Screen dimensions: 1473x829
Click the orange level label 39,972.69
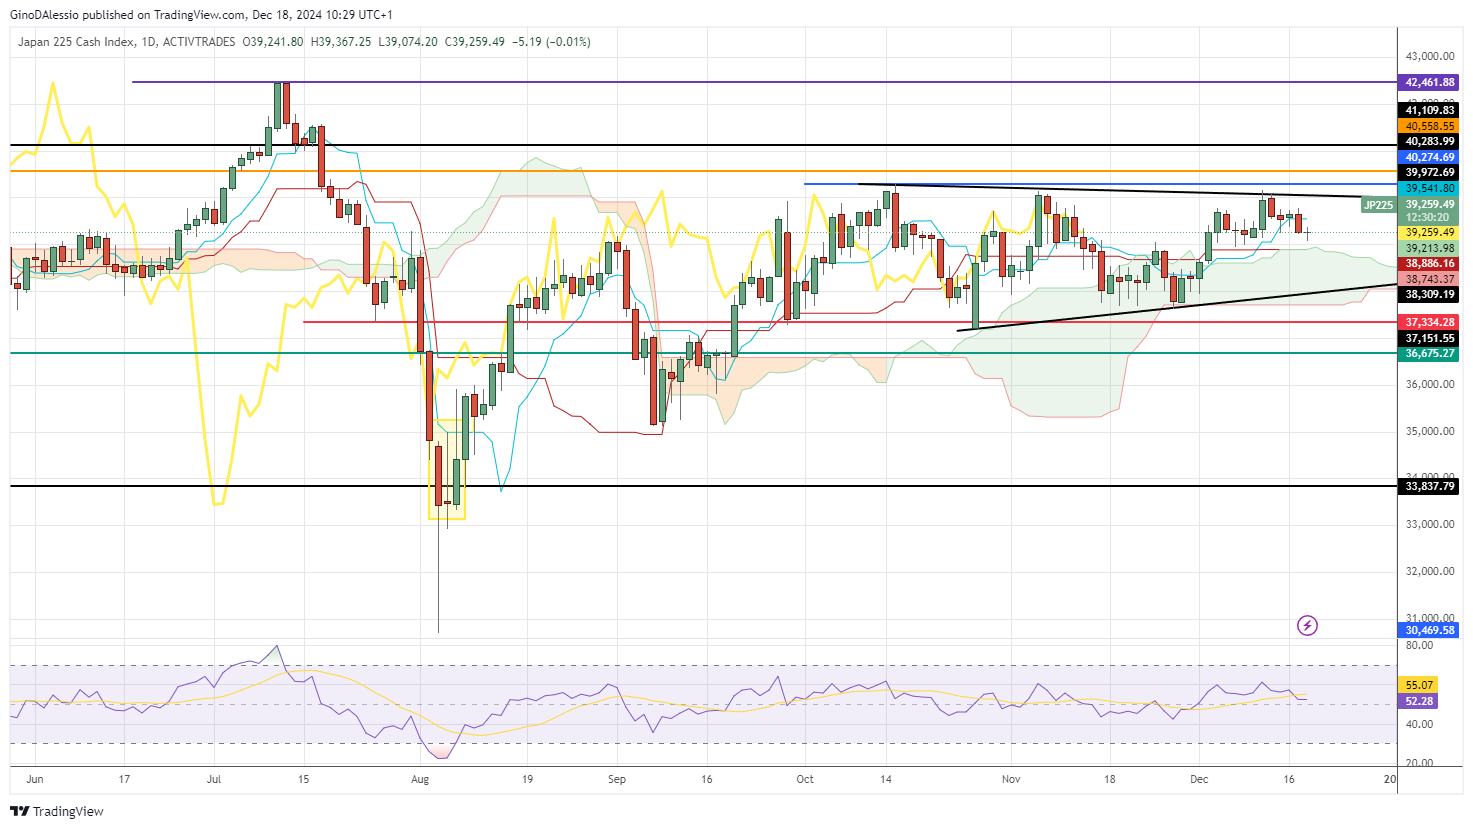coord(1428,172)
